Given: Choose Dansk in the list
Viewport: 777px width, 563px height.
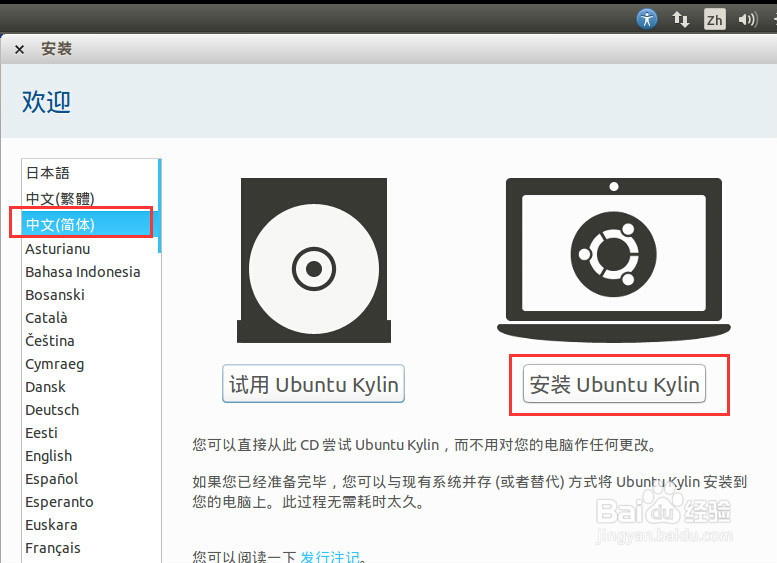Looking at the screenshot, I should click(x=90, y=387).
